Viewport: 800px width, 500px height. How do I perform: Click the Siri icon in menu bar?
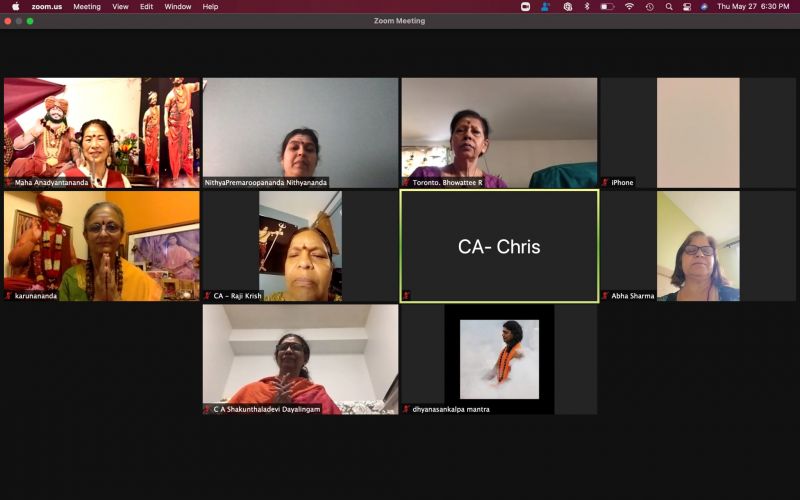tap(704, 6)
